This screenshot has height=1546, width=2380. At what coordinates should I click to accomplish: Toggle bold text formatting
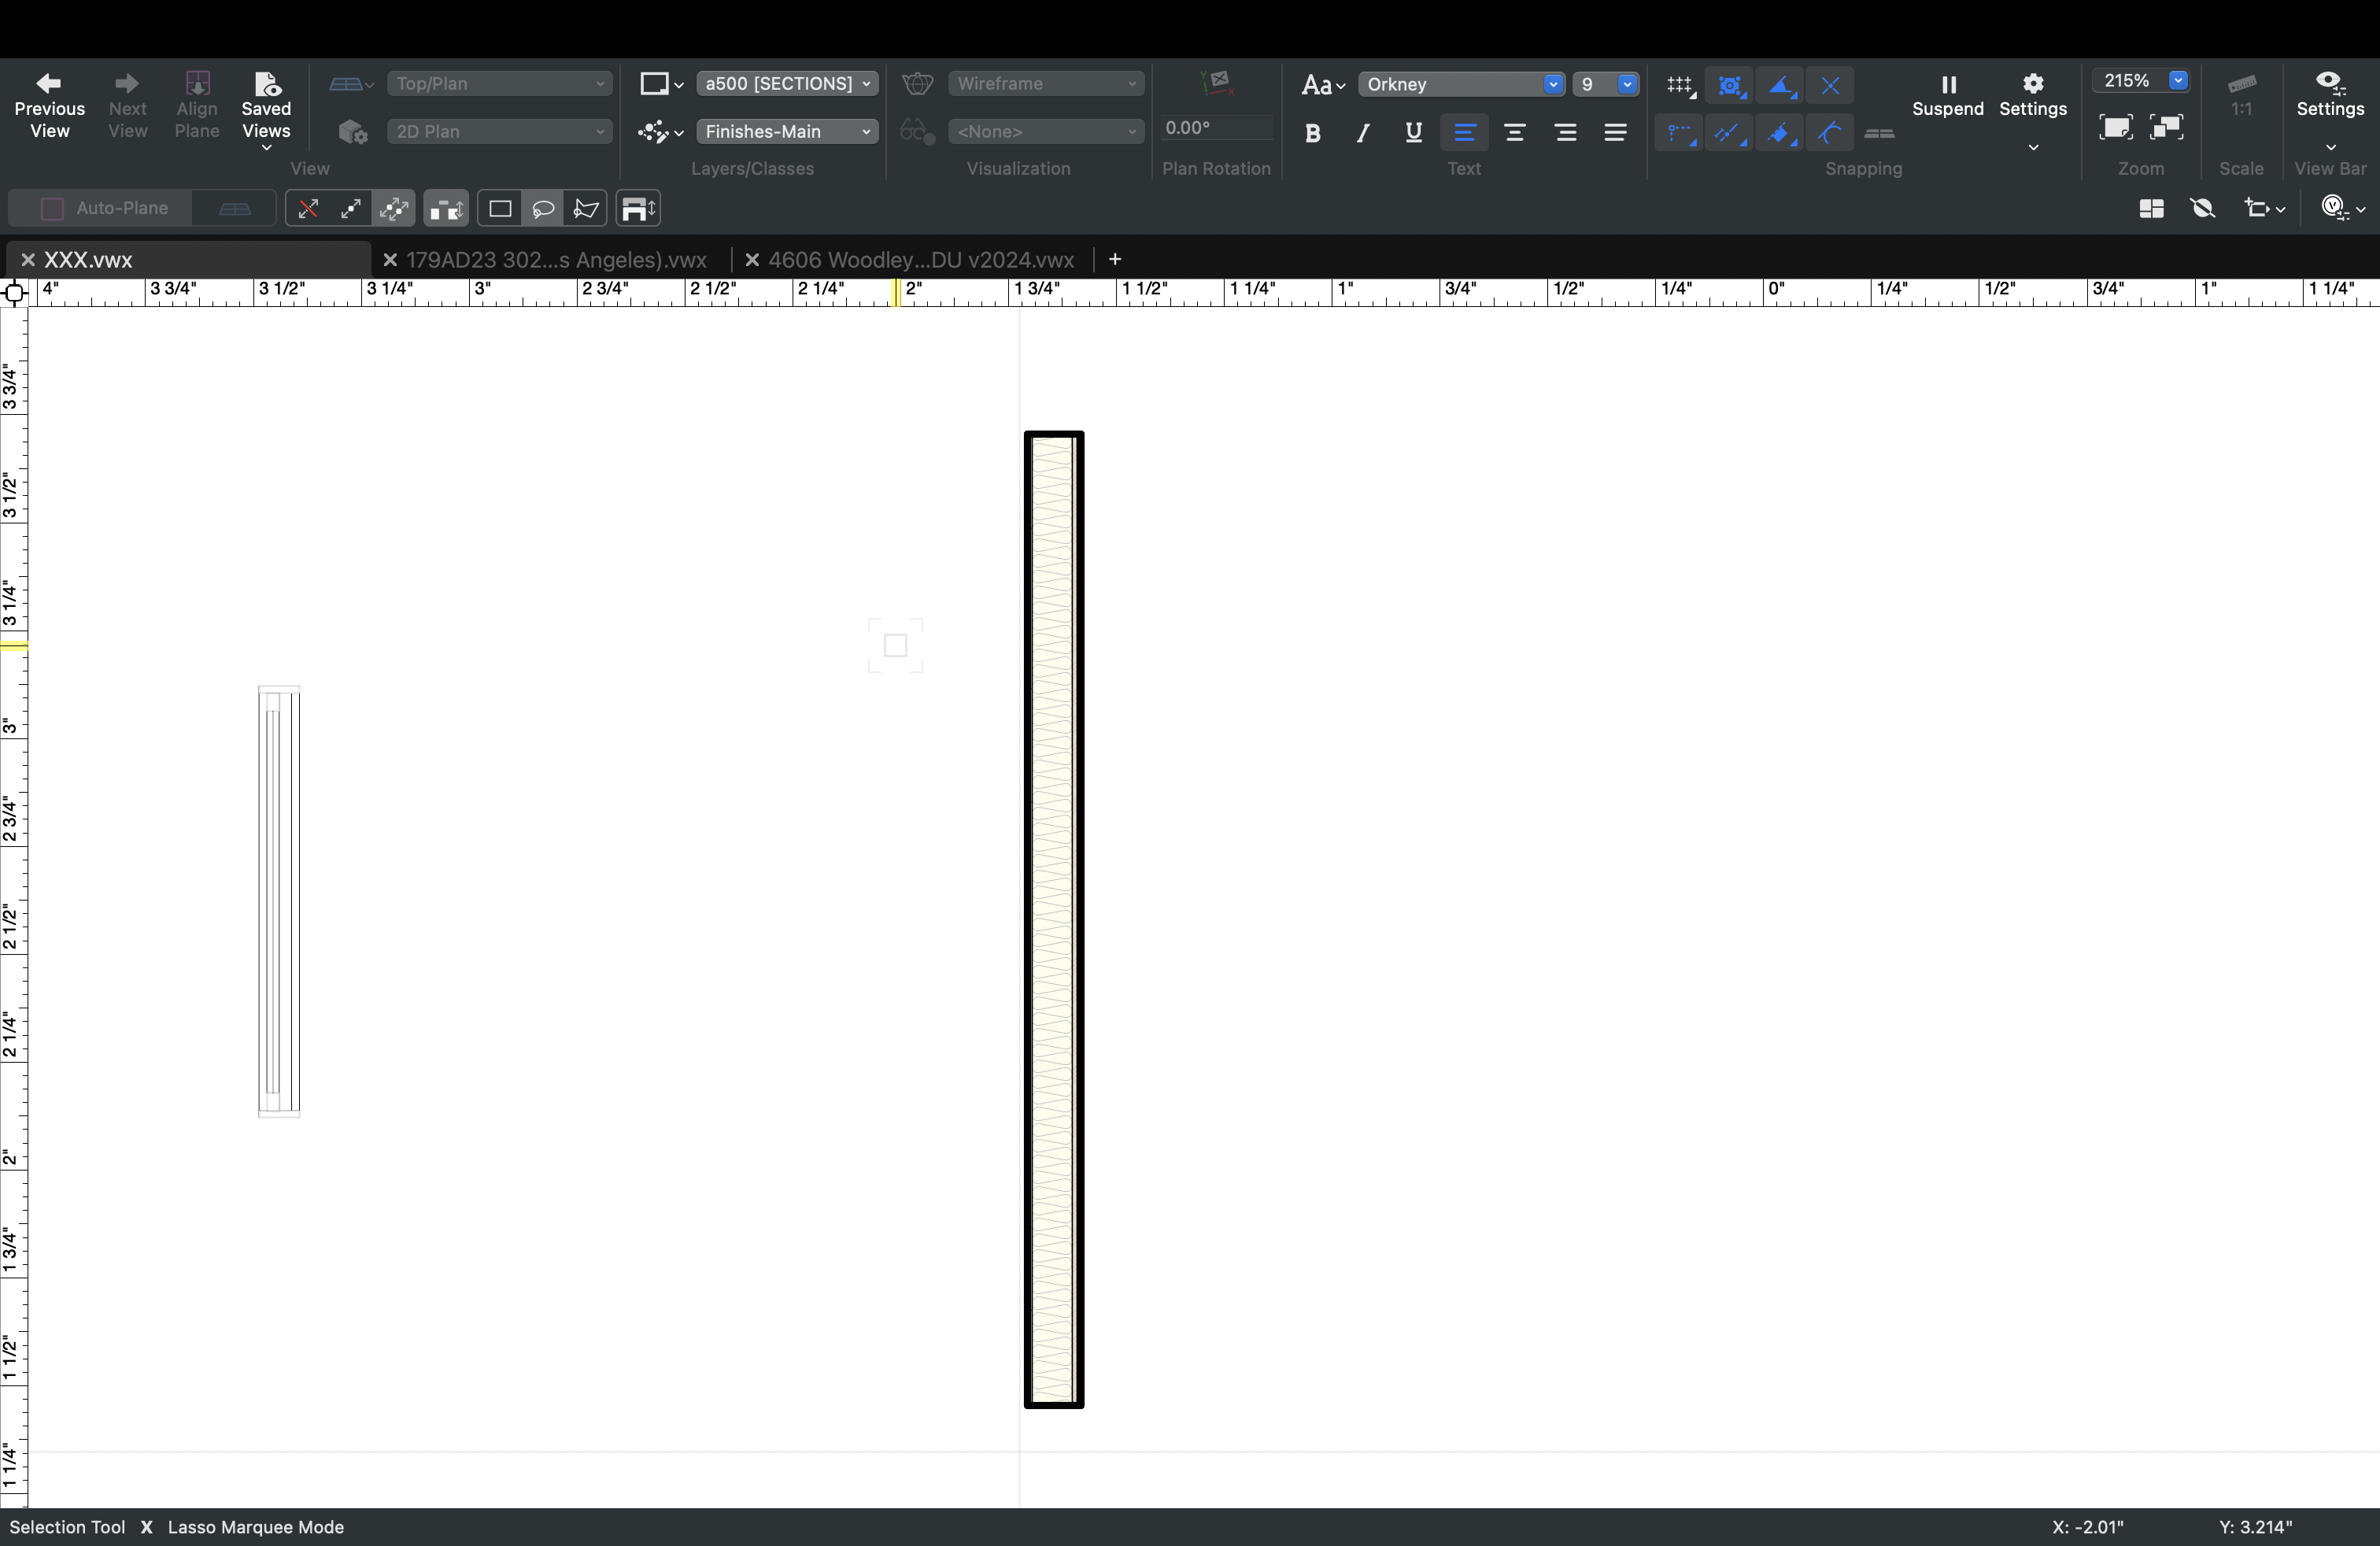pos(1312,133)
